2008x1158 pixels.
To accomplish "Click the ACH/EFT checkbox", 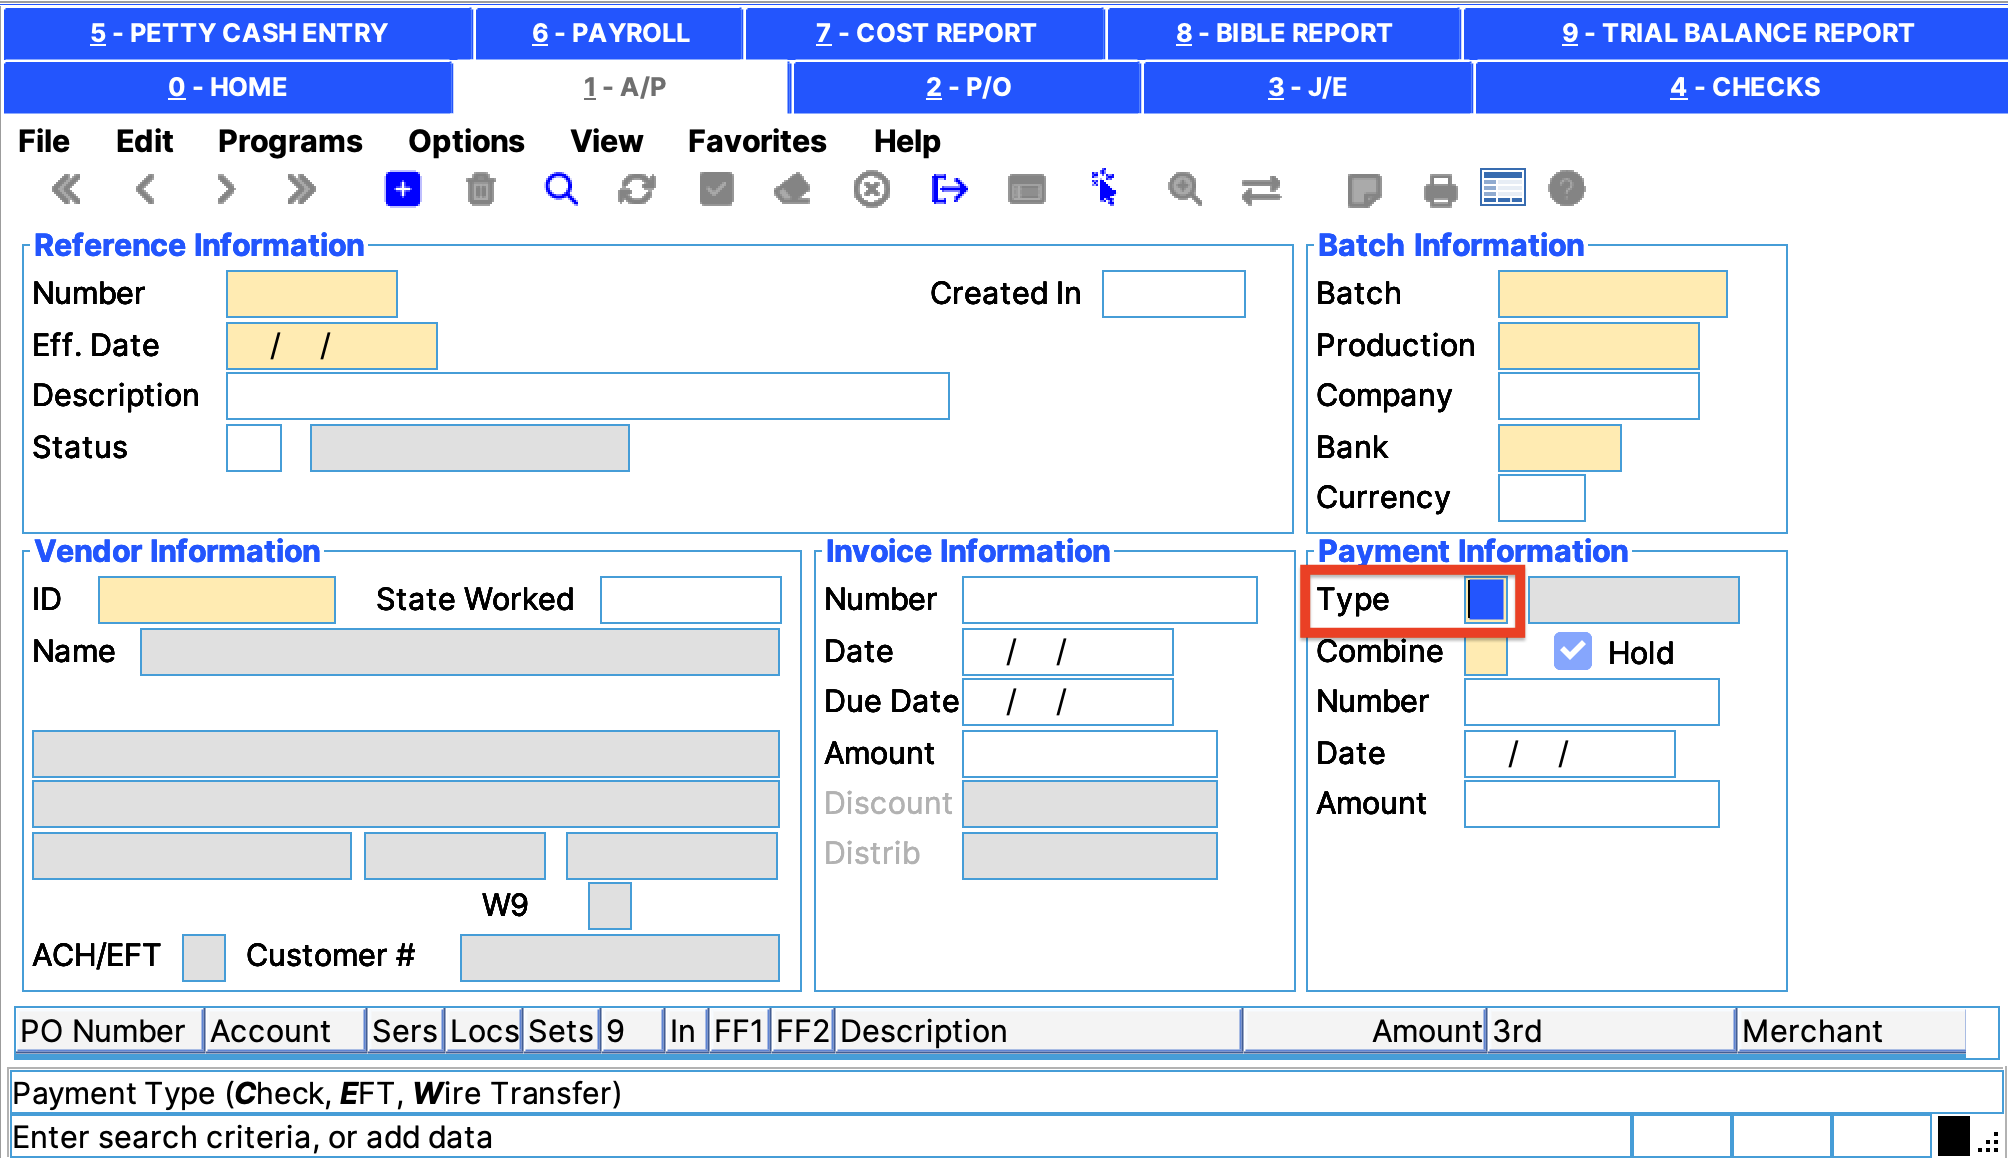I will click(x=204, y=958).
